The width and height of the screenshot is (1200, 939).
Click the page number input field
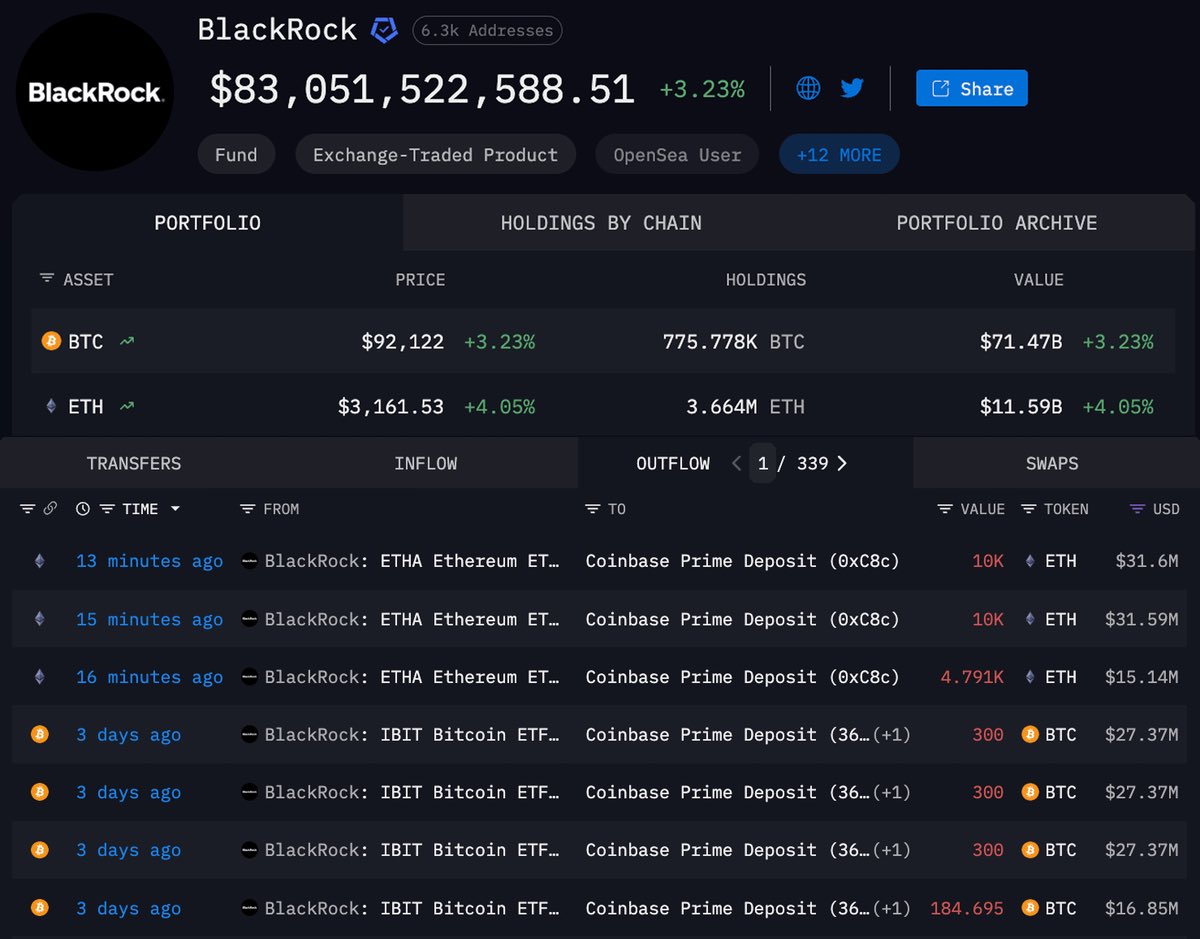coord(763,463)
